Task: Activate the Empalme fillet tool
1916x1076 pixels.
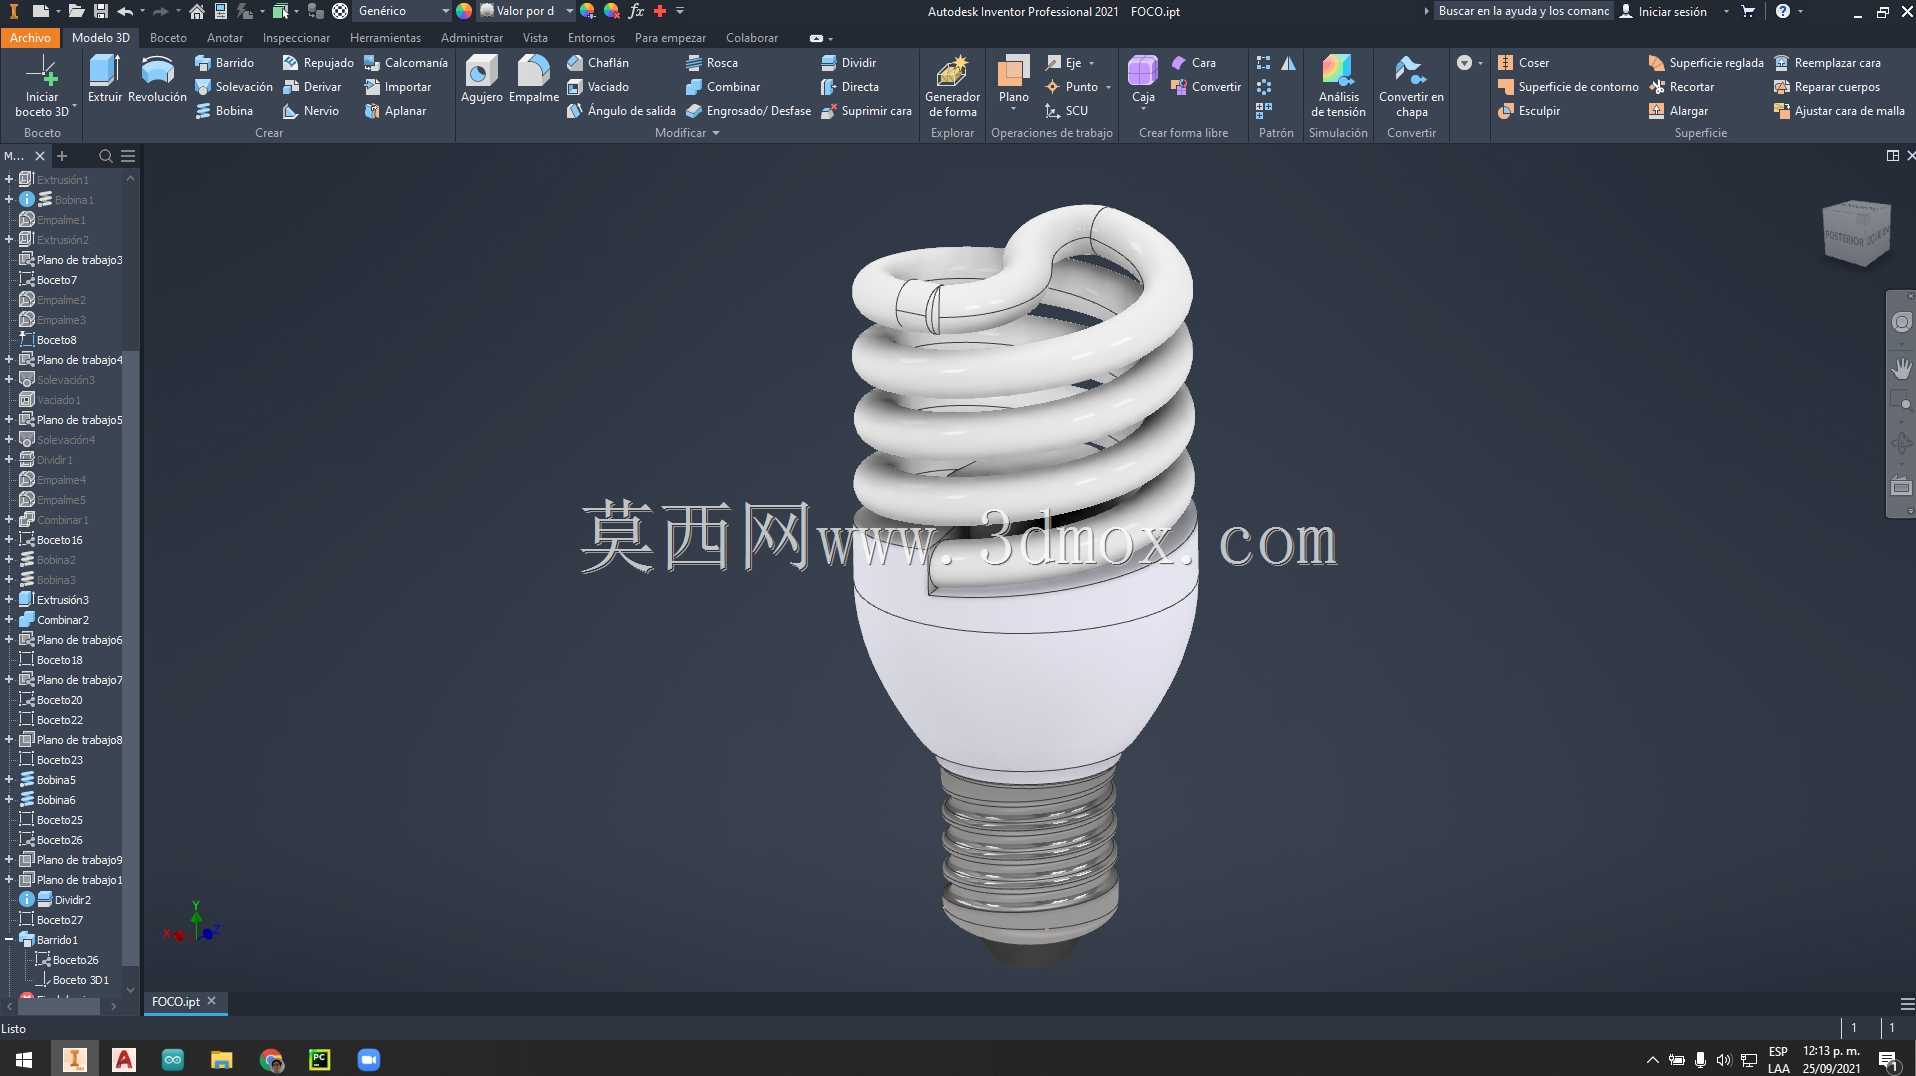Action: point(533,79)
